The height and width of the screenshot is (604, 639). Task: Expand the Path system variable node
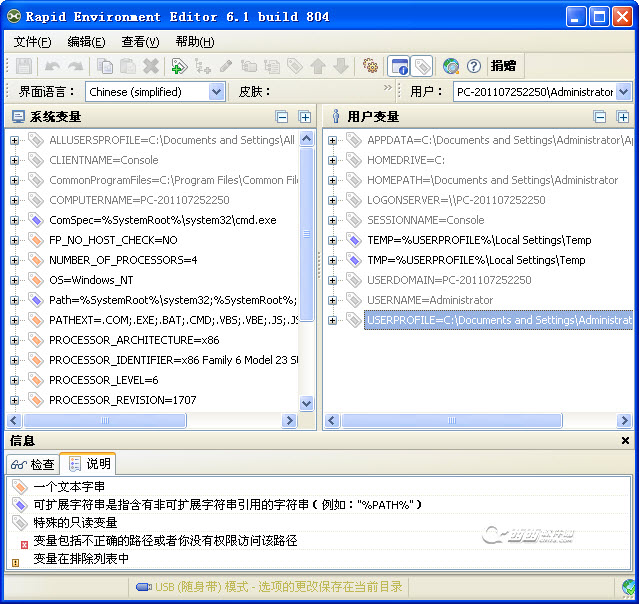pos(15,300)
